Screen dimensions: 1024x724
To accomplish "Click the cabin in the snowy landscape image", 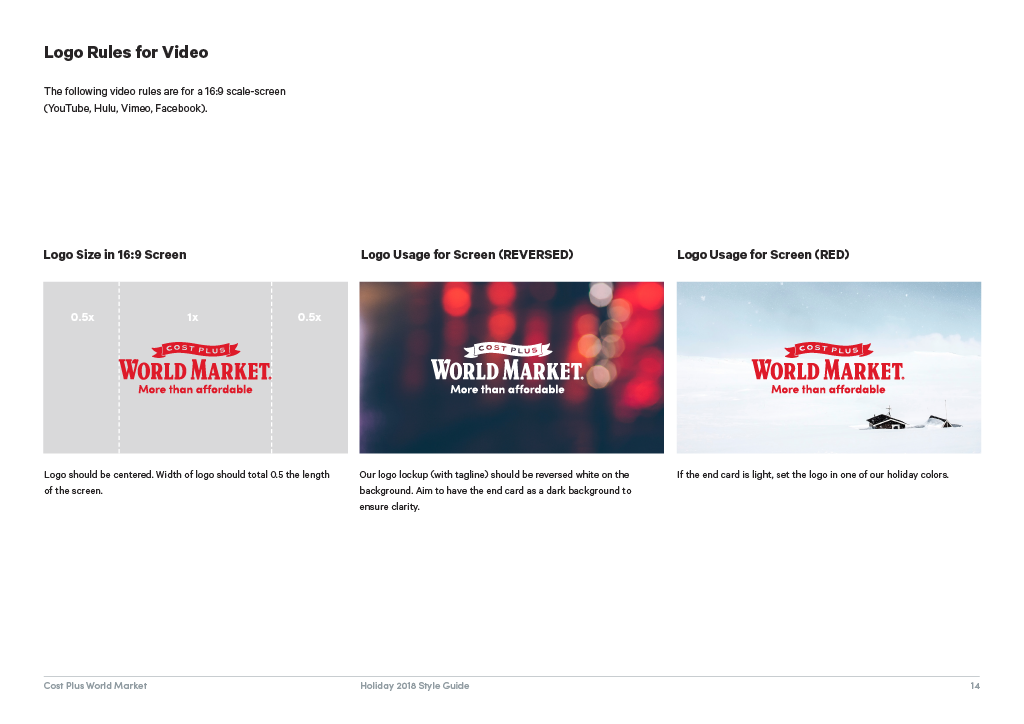I will (886, 419).
